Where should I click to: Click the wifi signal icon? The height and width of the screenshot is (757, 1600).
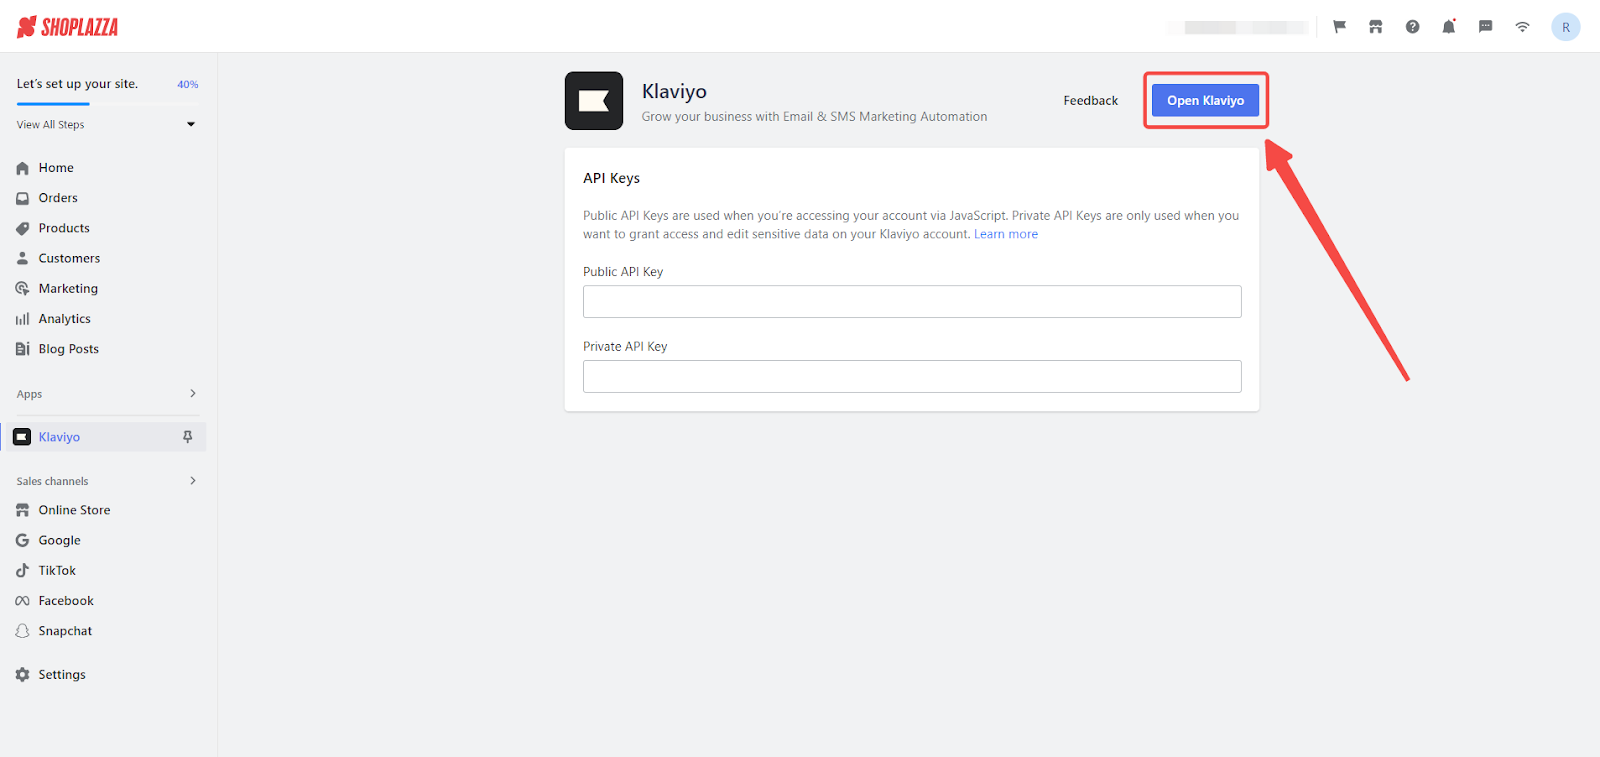click(1522, 27)
